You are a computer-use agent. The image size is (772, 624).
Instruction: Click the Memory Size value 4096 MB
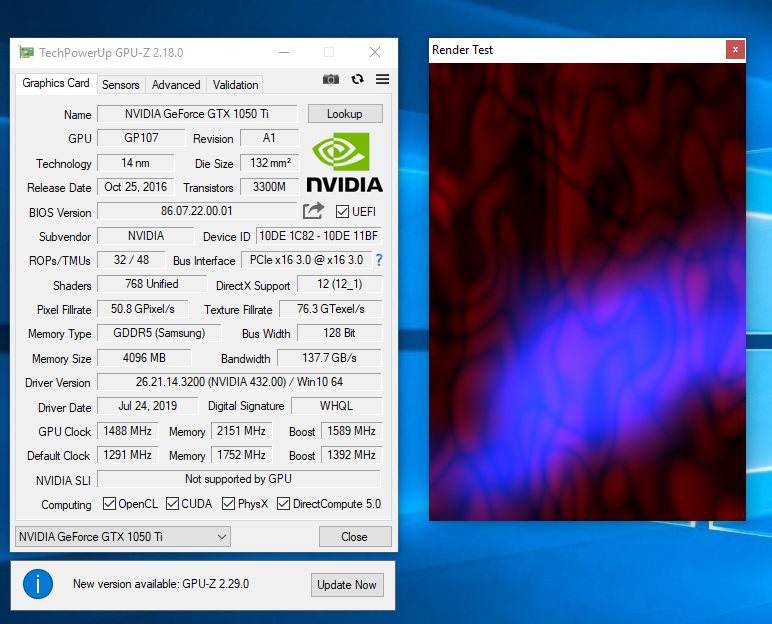tap(144, 358)
